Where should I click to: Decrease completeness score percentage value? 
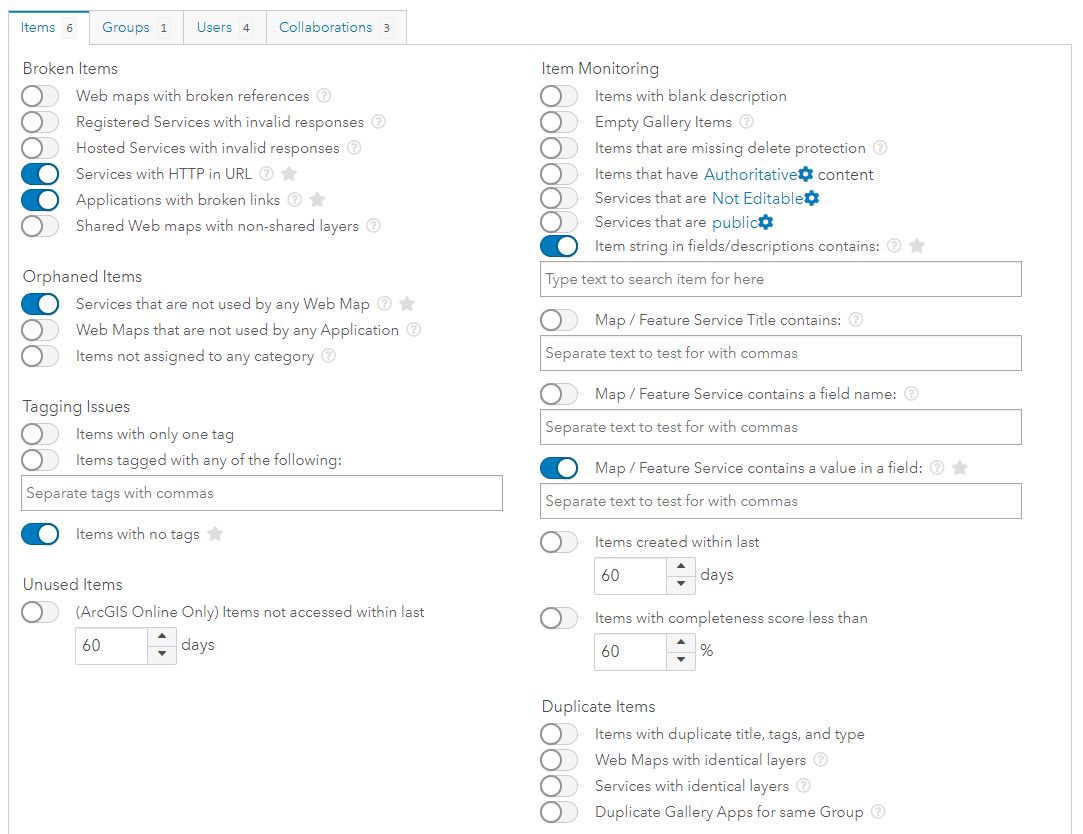point(681,660)
